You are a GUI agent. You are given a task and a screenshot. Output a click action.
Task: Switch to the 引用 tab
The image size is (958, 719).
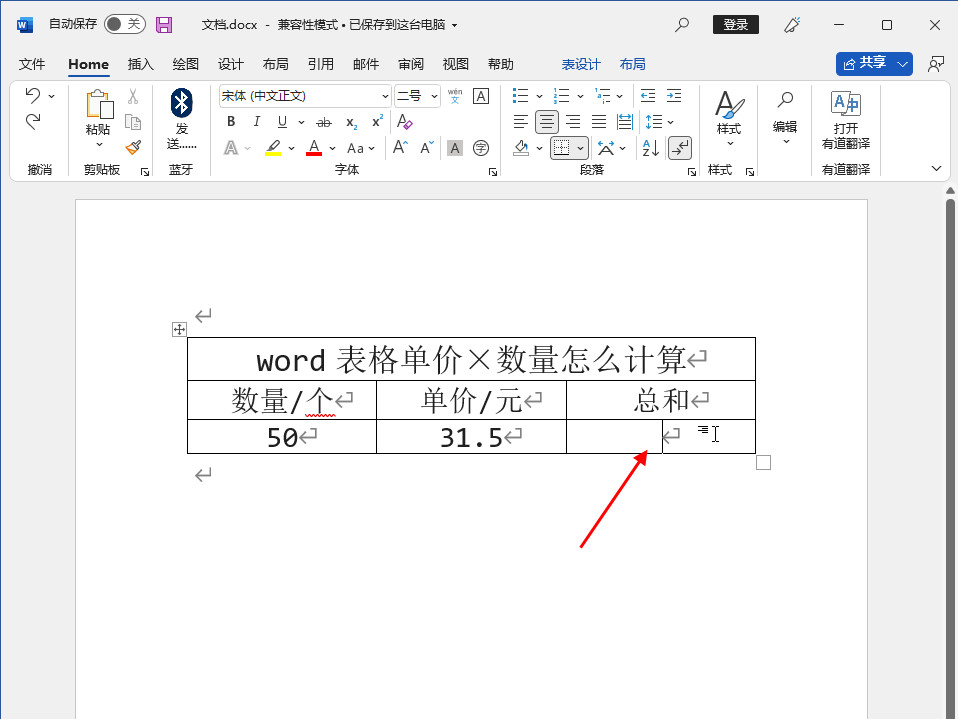(x=321, y=64)
